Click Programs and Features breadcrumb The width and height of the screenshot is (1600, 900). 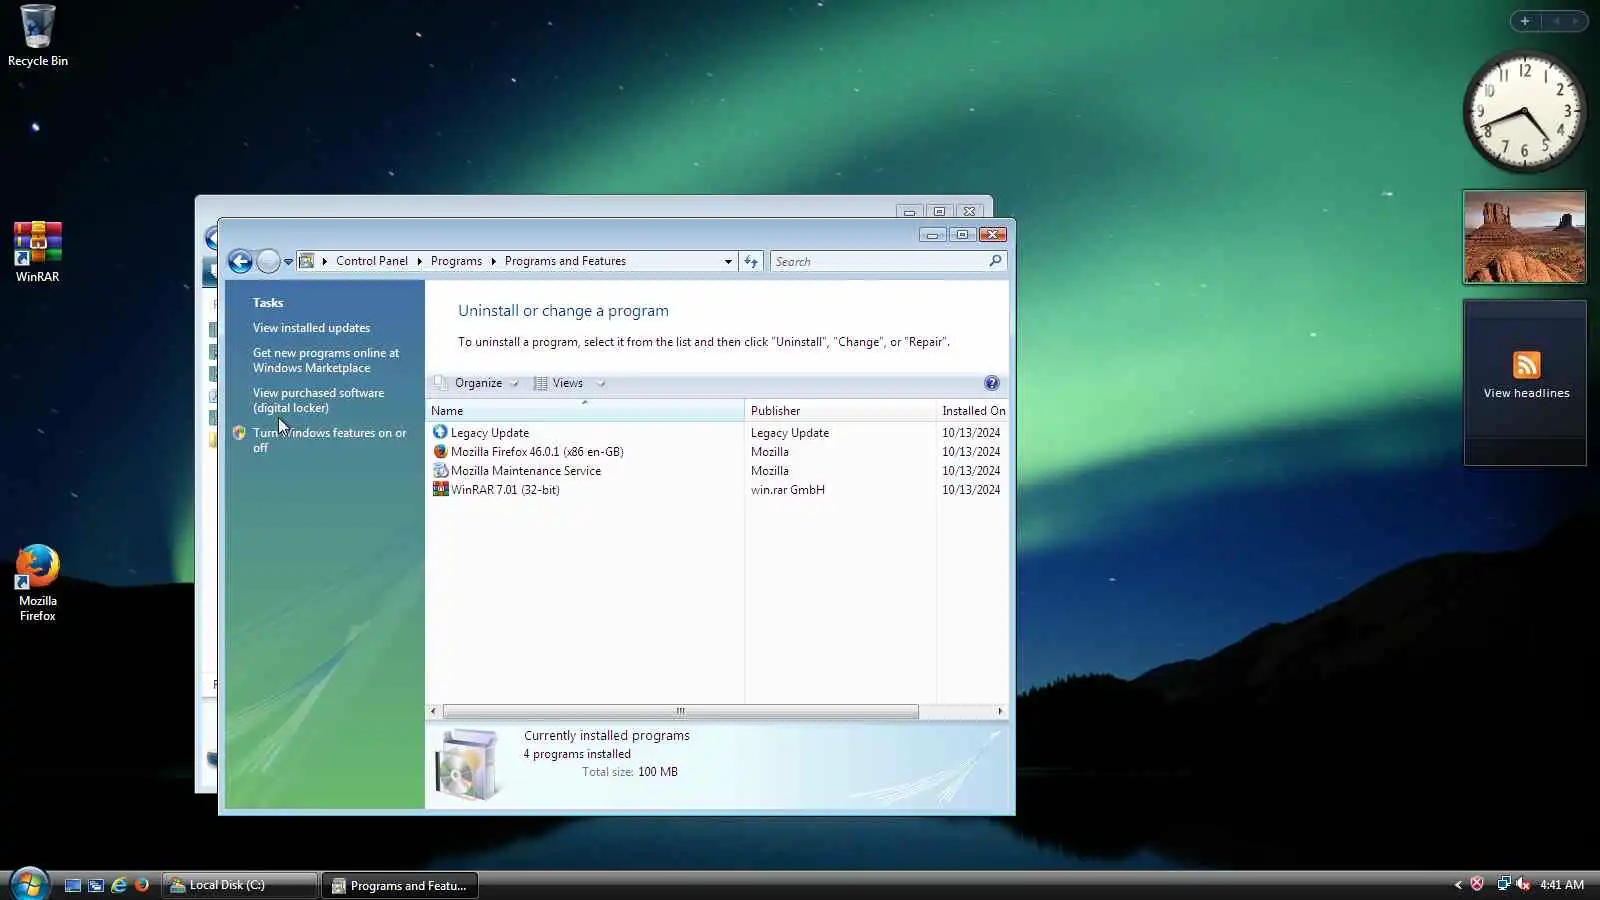[x=565, y=261]
